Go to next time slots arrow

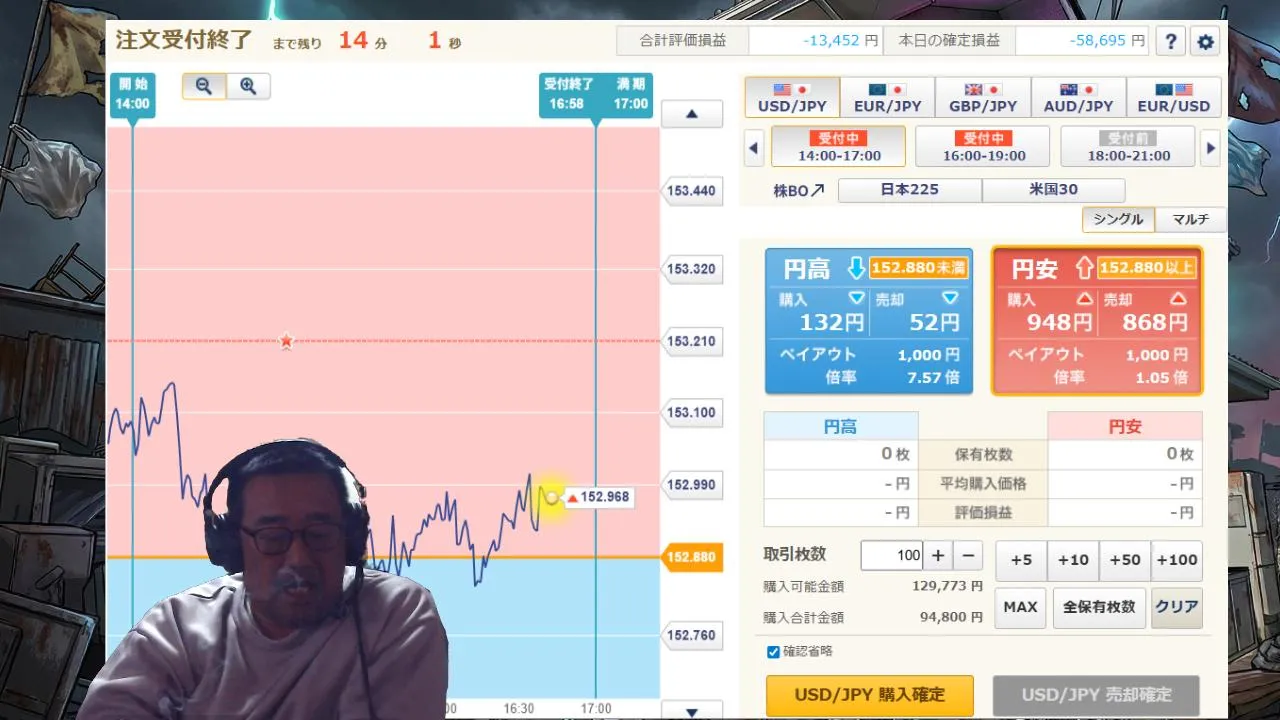tap(1211, 149)
